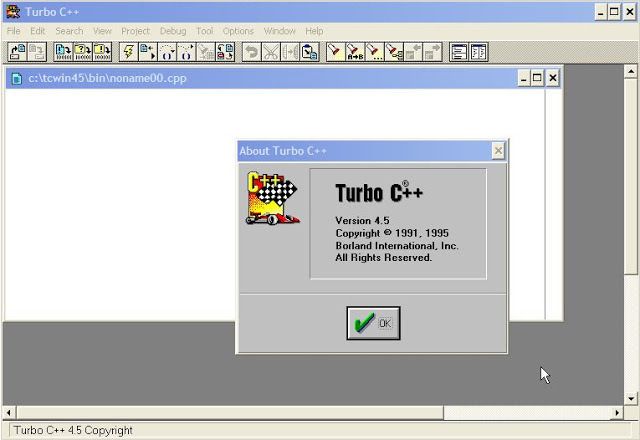640x440 pixels.
Task: Click the horizontal scrollbar right arrow
Action: coord(617,413)
